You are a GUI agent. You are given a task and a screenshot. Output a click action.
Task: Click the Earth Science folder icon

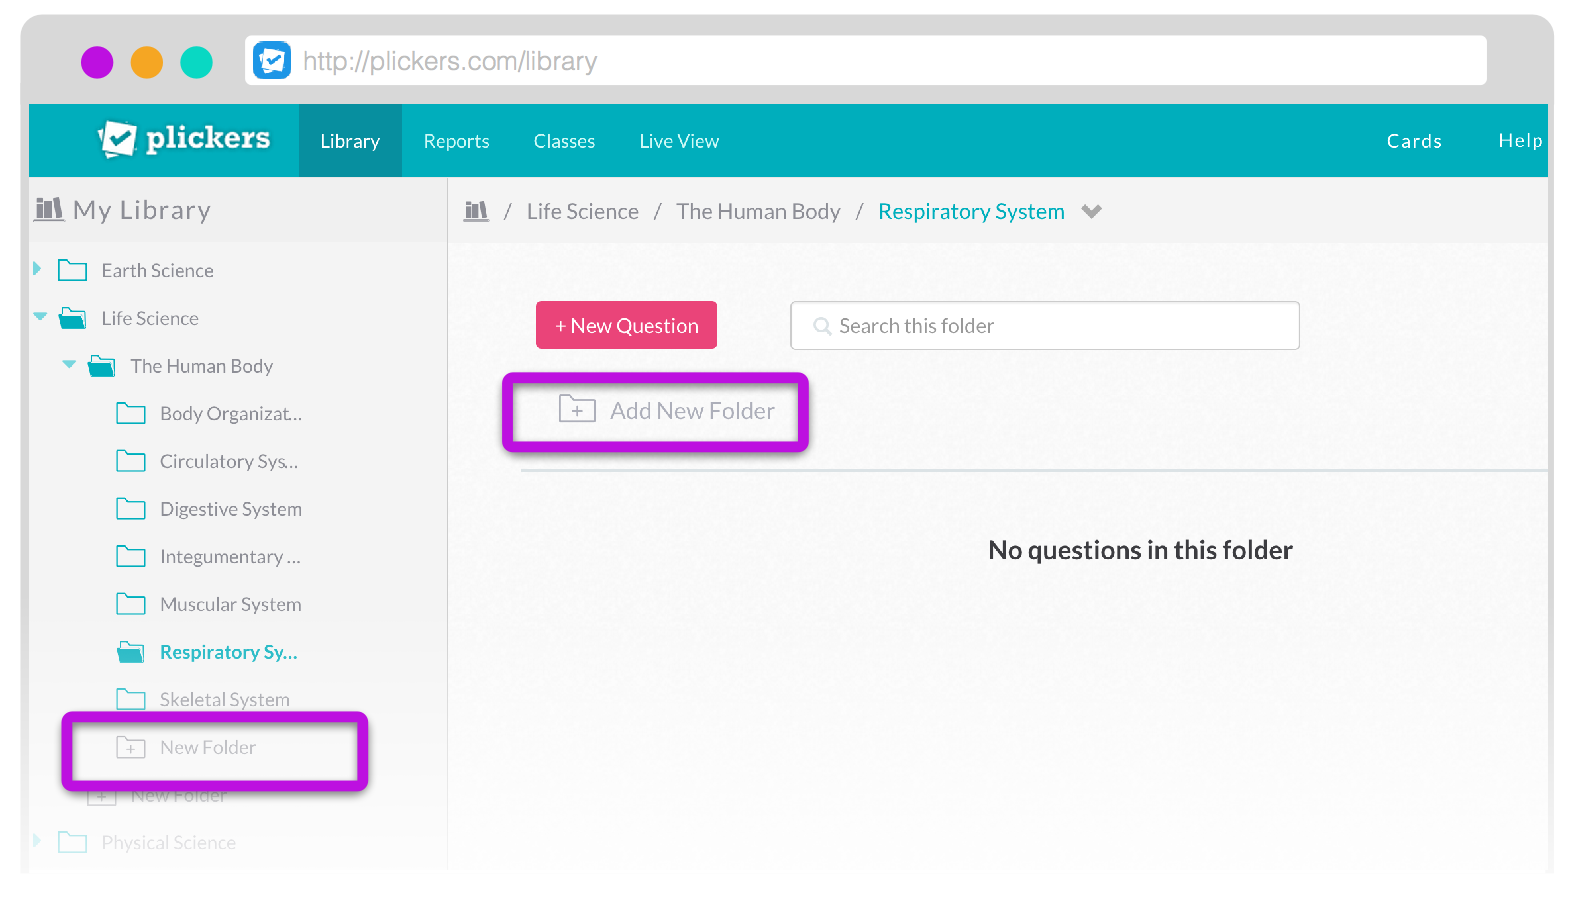72,270
